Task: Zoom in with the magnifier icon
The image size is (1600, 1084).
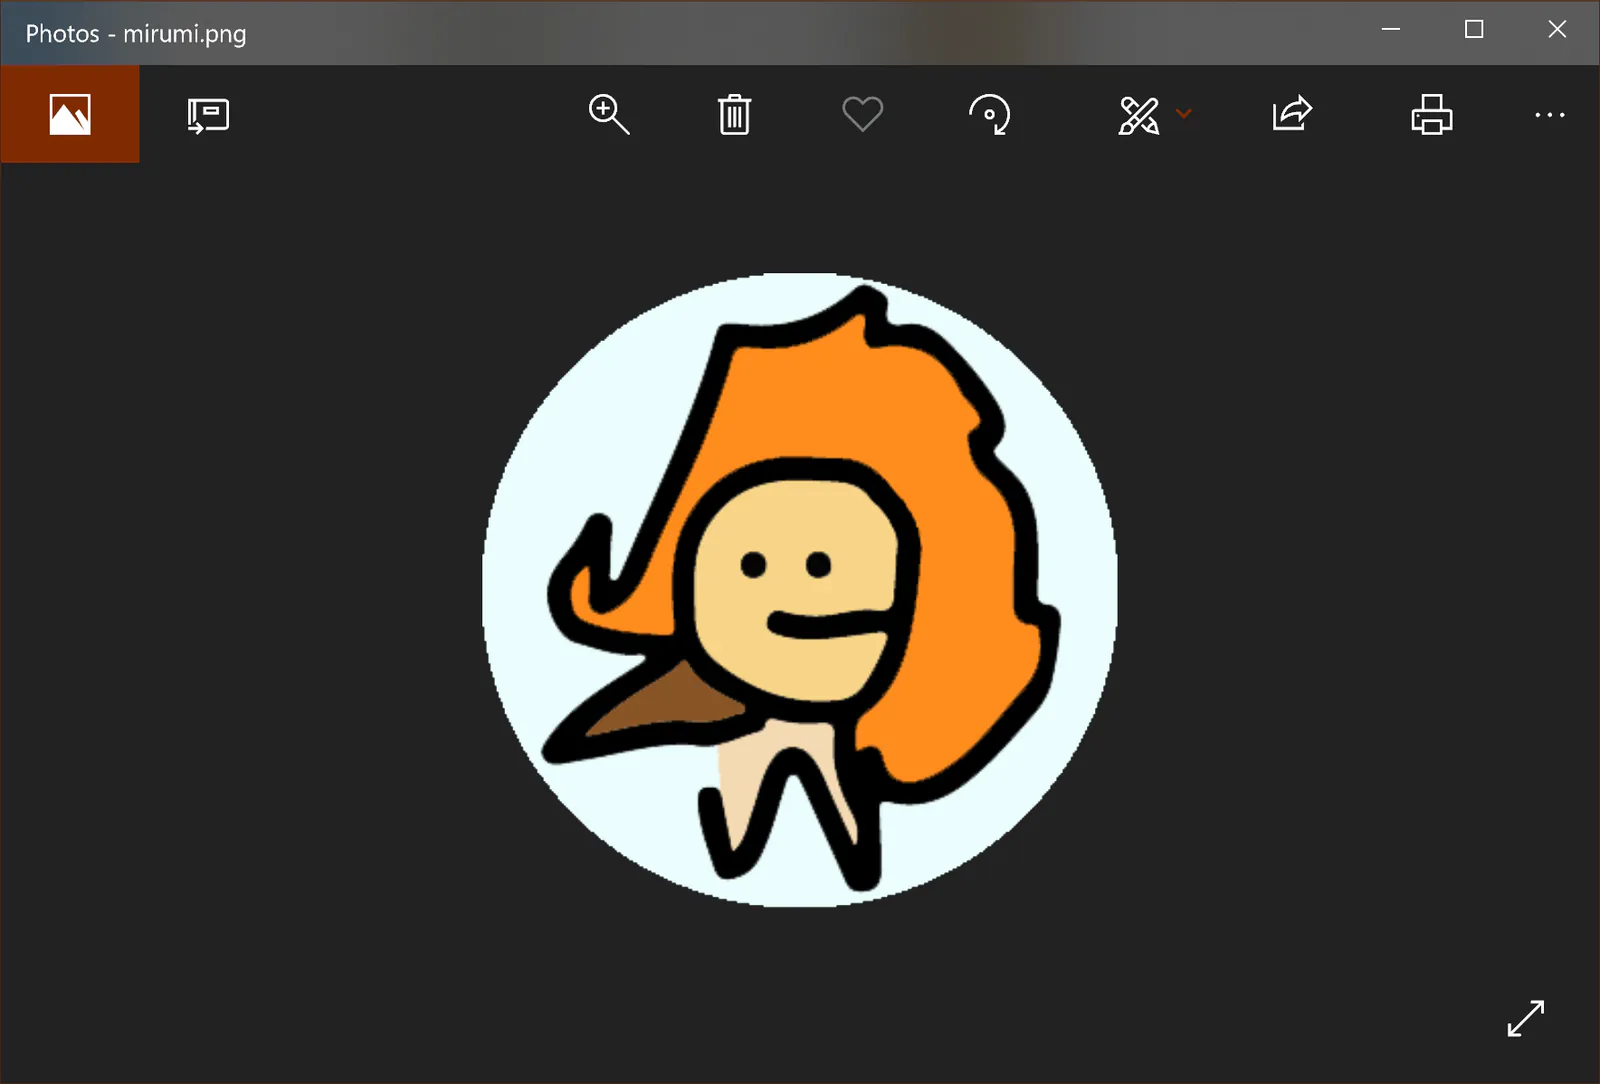Action: (608, 114)
